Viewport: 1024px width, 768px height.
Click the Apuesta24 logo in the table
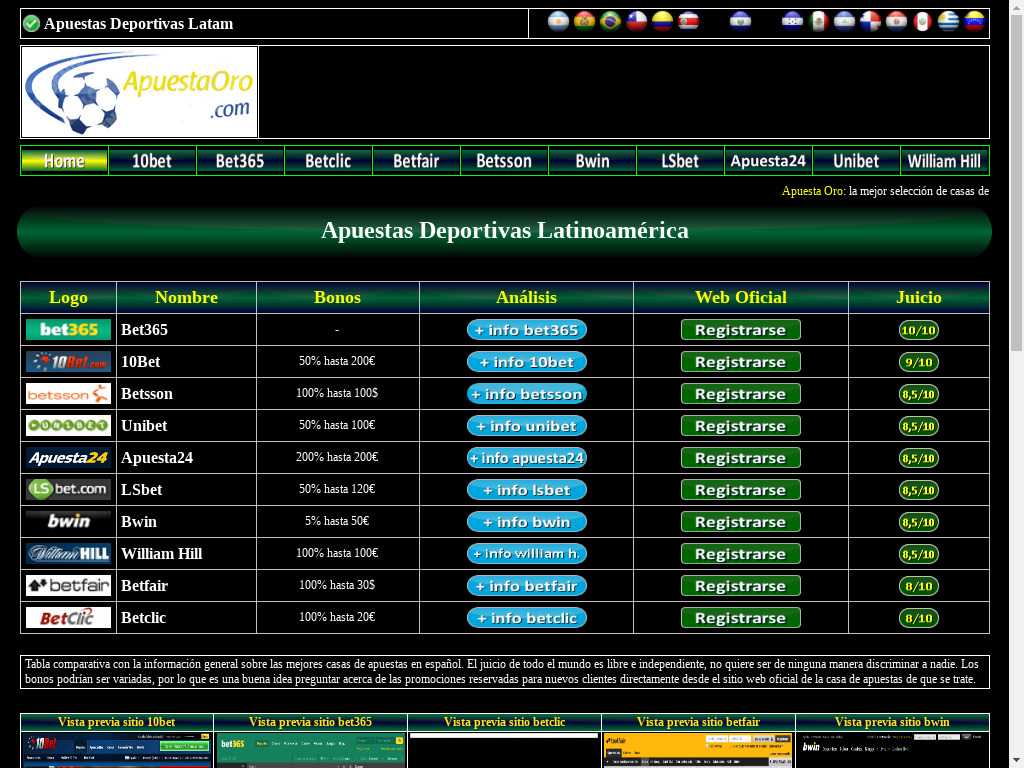tap(69, 458)
